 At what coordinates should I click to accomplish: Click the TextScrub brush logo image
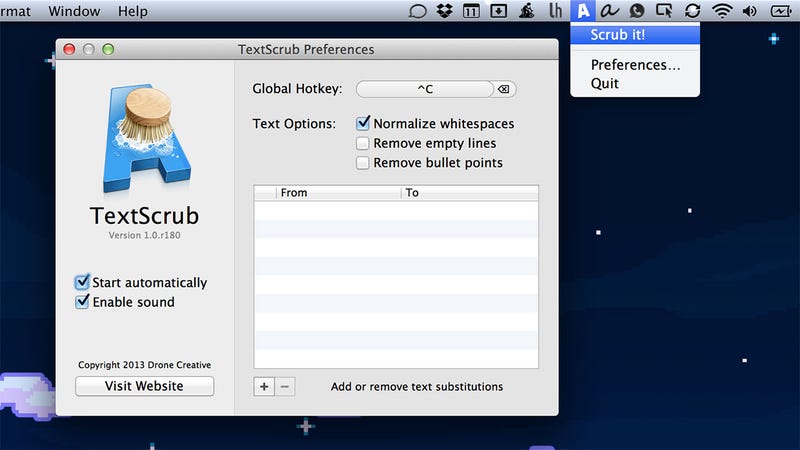[x=147, y=138]
